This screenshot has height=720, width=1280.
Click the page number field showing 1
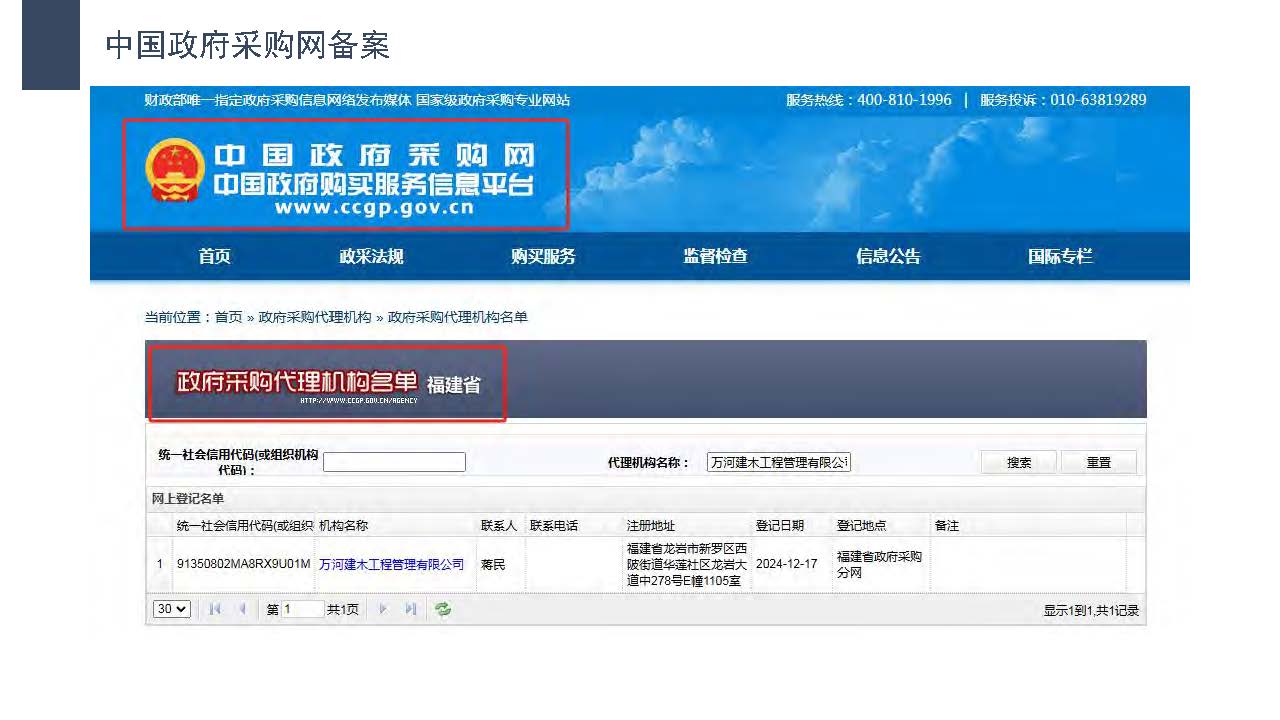[303, 609]
